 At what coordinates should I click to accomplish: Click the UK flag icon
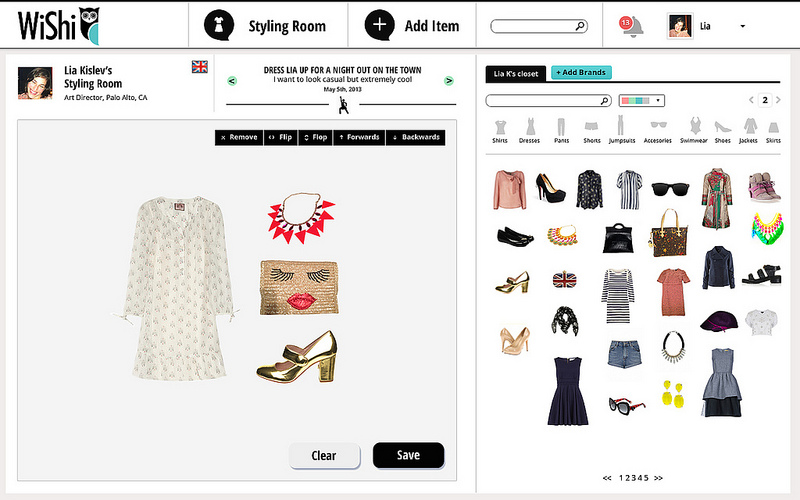pos(200,67)
